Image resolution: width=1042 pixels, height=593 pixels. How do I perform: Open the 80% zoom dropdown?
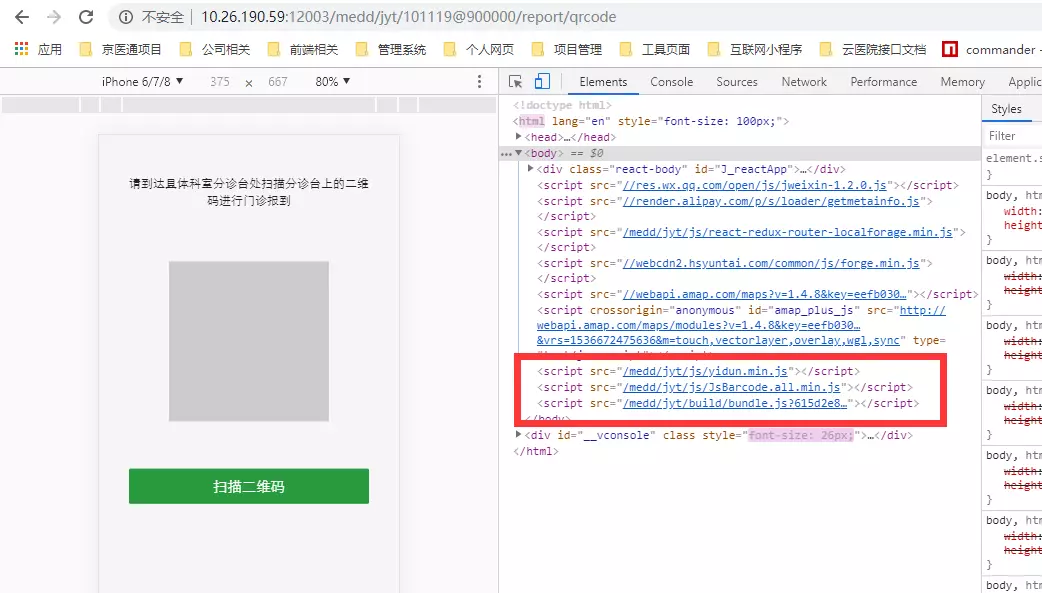tap(333, 82)
